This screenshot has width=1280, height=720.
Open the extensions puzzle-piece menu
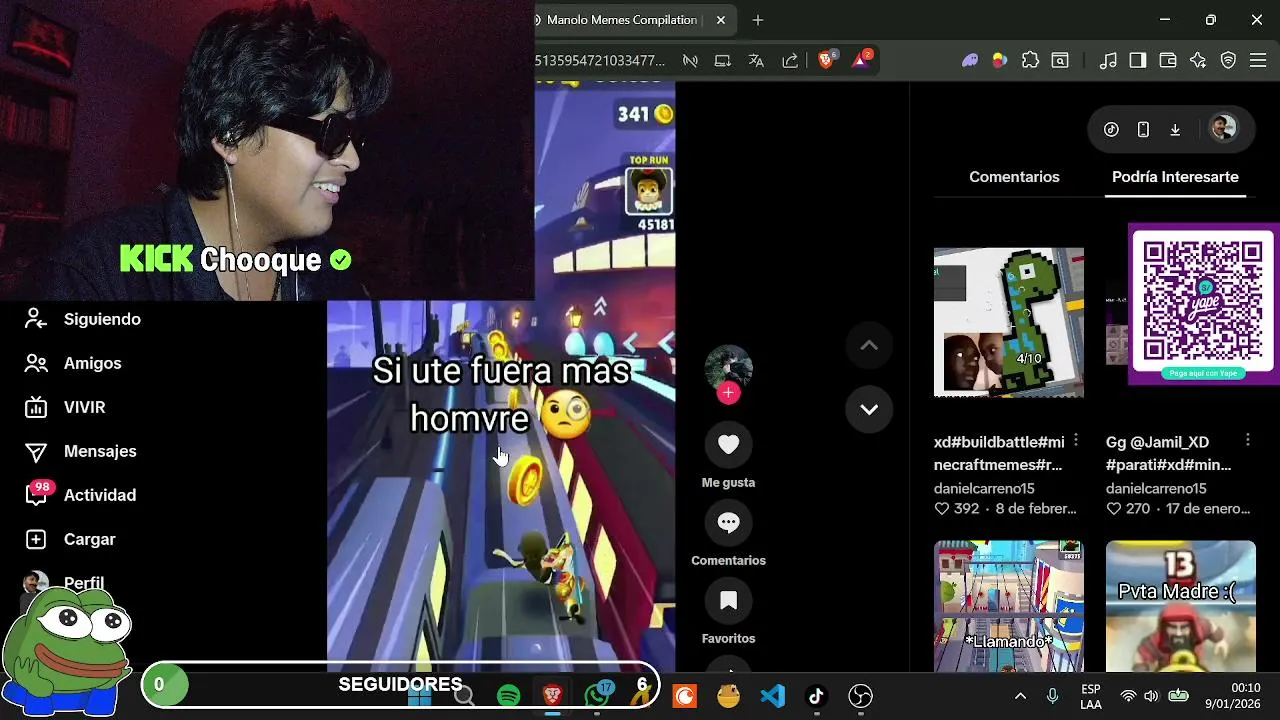tap(1030, 61)
